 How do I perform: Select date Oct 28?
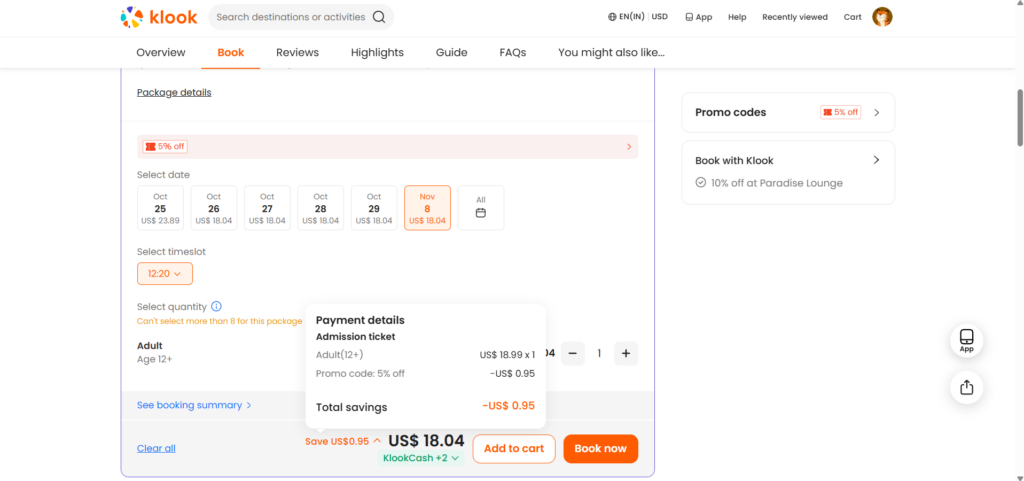point(321,208)
